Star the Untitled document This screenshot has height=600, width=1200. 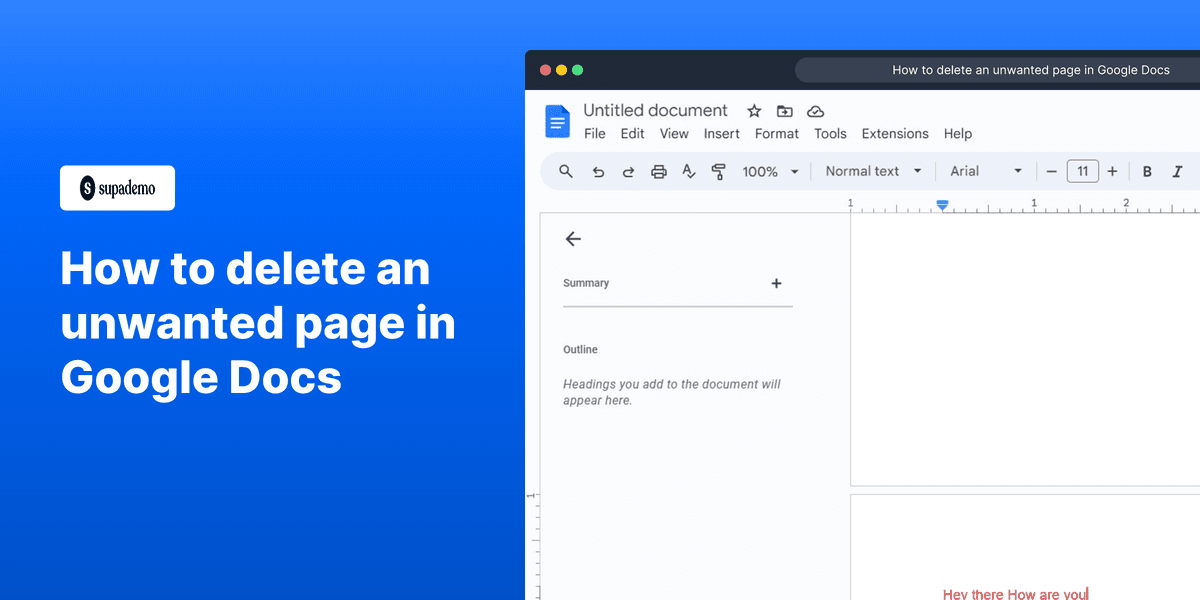click(x=753, y=111)
